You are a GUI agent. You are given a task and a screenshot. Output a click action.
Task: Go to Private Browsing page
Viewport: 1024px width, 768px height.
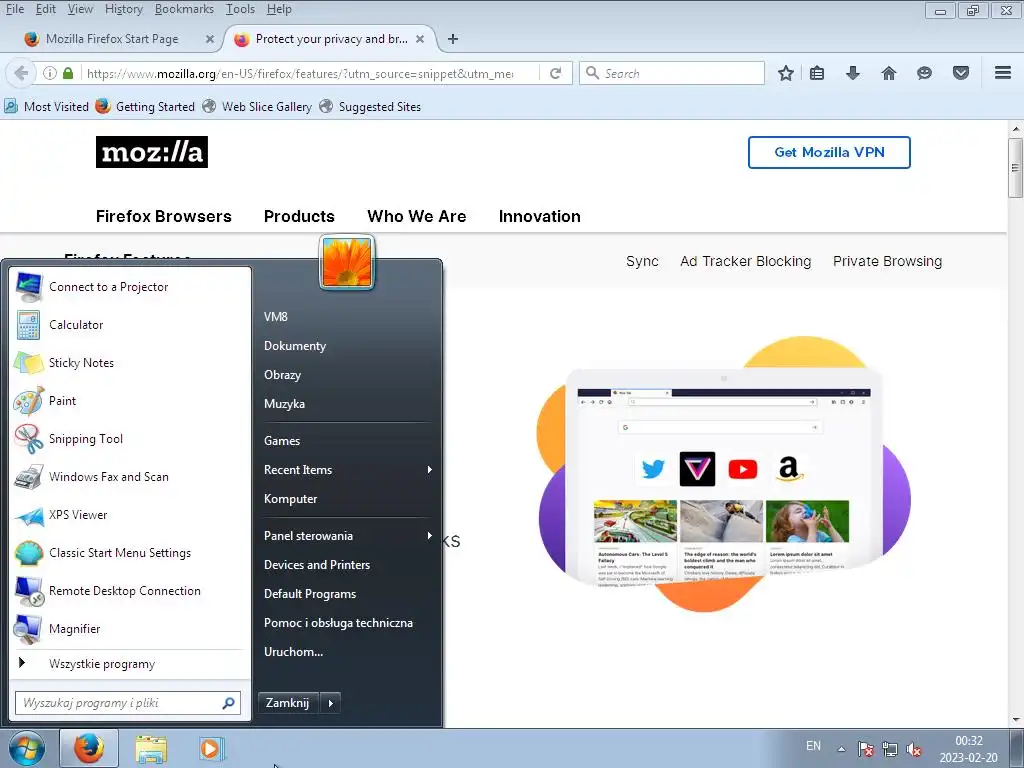(887, 261)
